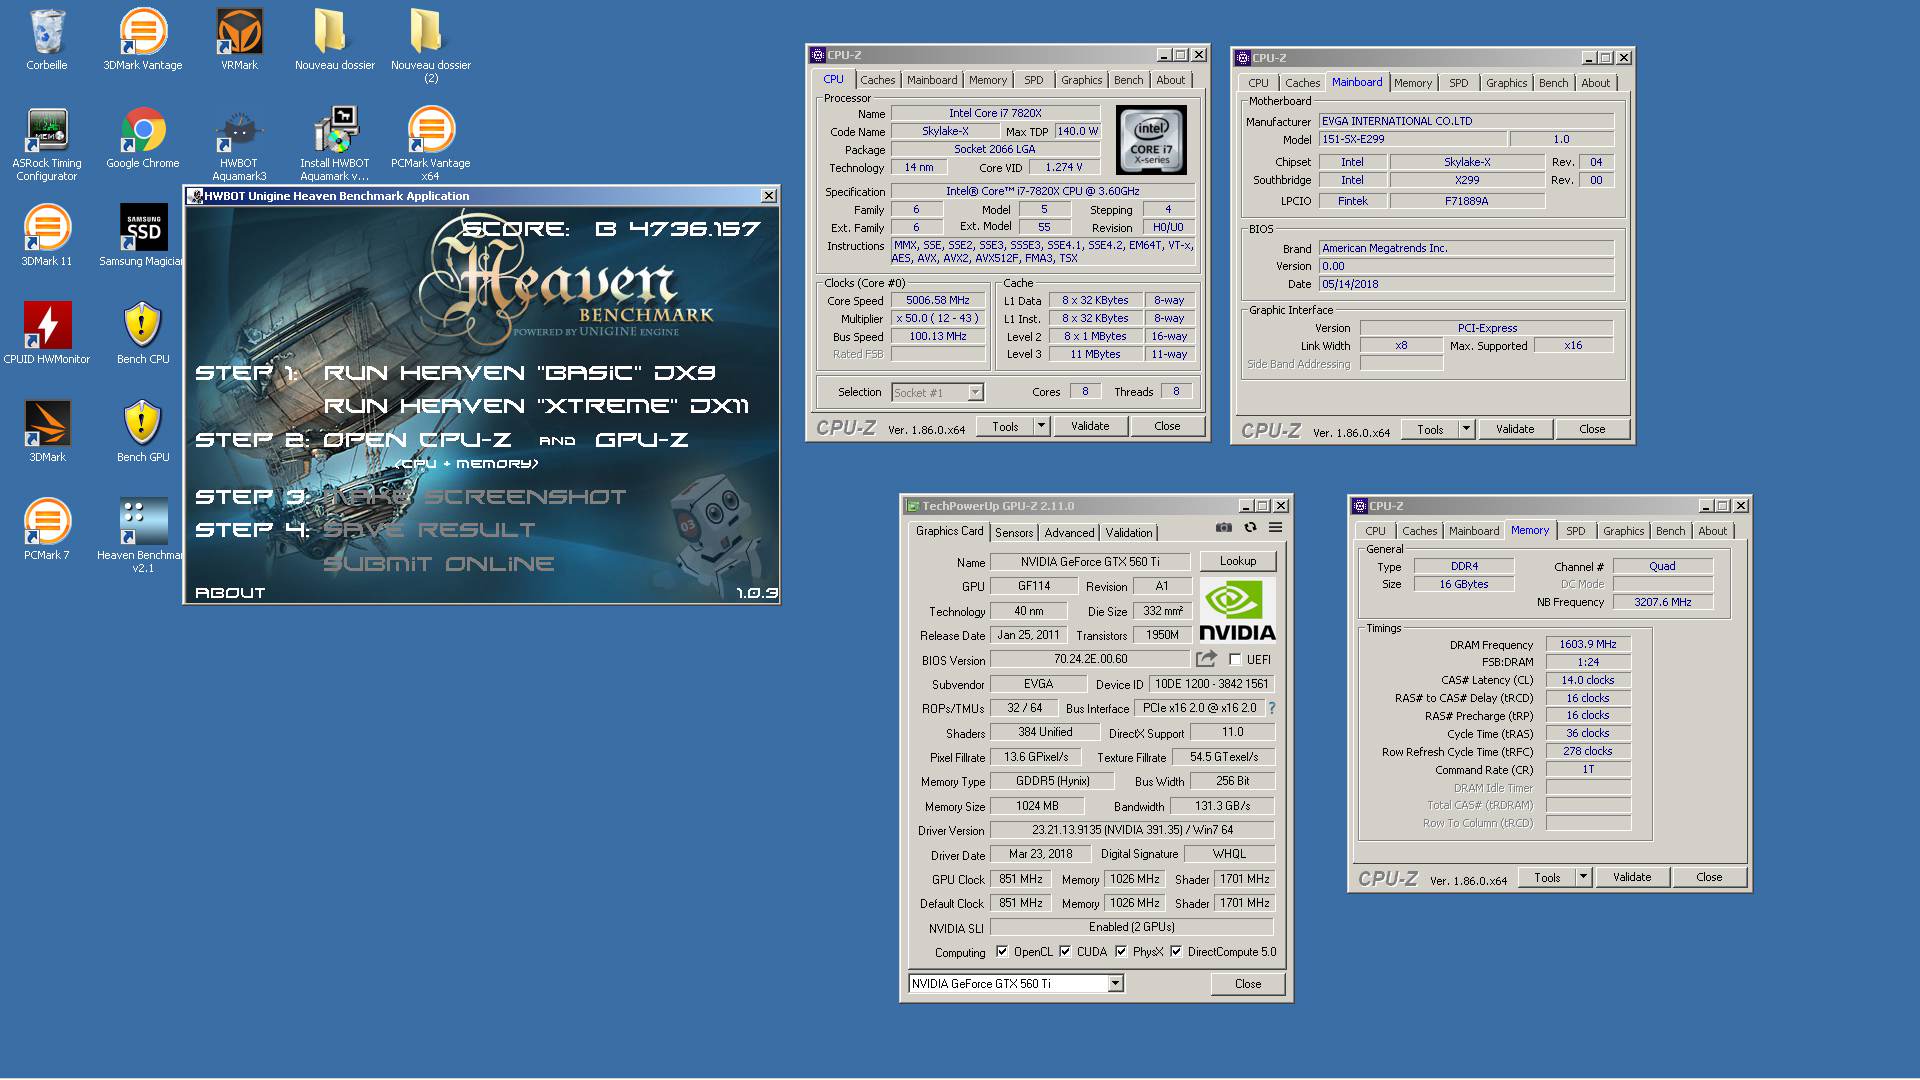Click Lookup button in GPU-Z
This screenshot has width=1920, height=1080.
tap(1238, 561)
